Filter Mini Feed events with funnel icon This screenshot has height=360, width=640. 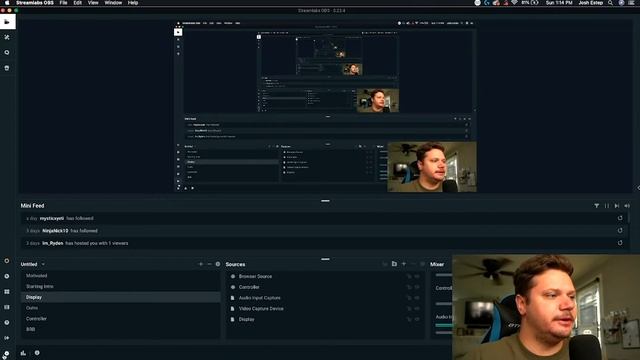coord(597,206)
